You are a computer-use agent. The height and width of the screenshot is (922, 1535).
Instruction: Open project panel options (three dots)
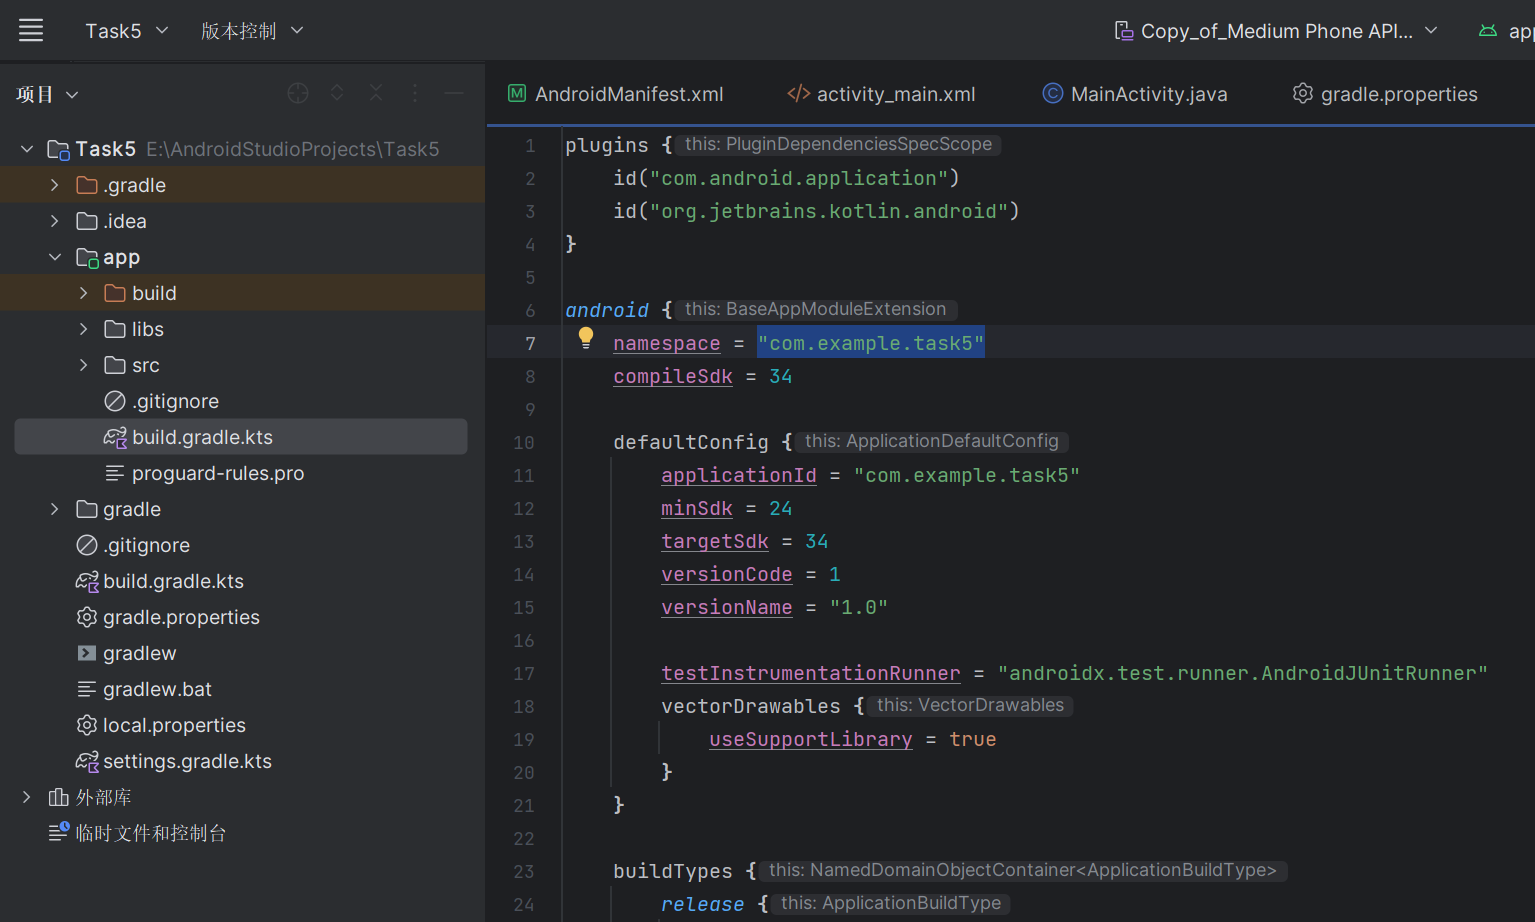click(x=415, y=93)
